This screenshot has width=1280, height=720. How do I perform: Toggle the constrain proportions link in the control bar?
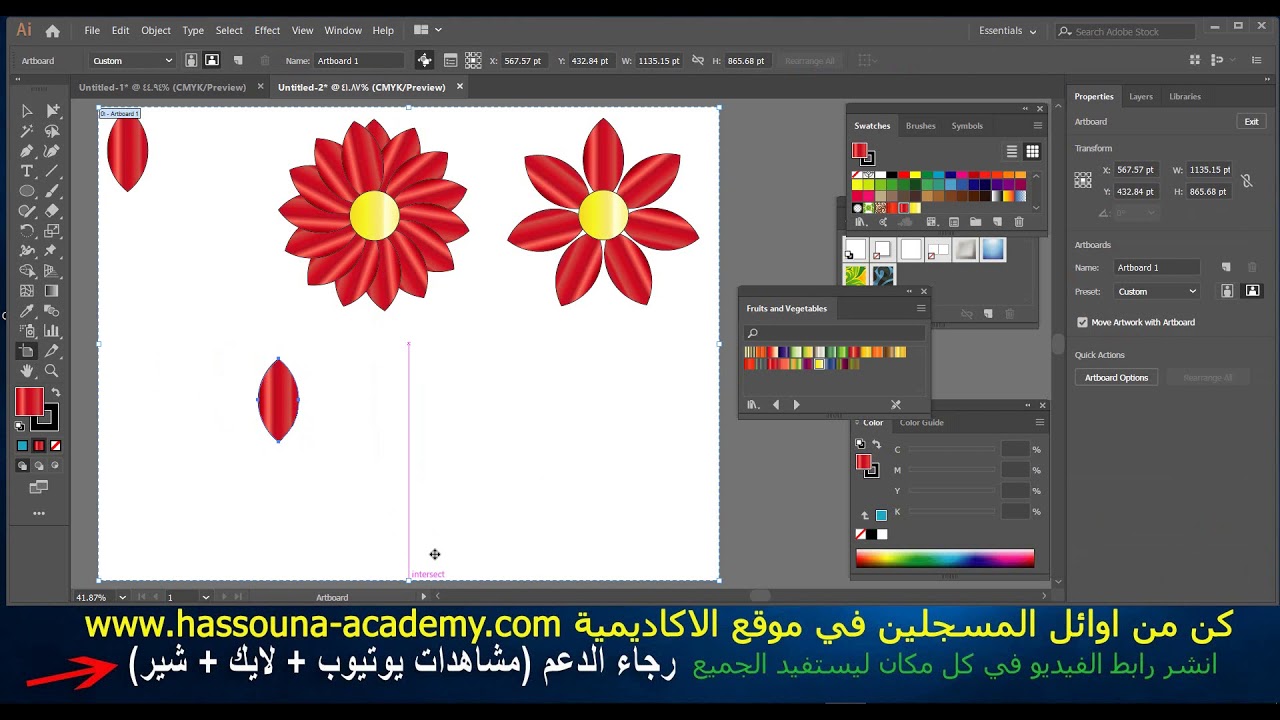coord(698,61)
